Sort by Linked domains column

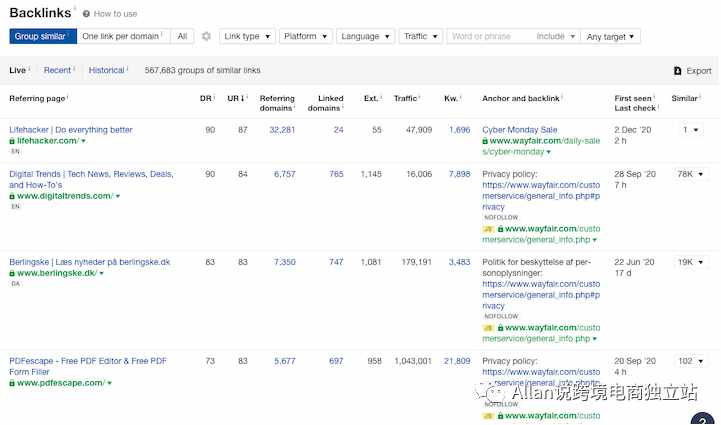[x=326, y=103]
